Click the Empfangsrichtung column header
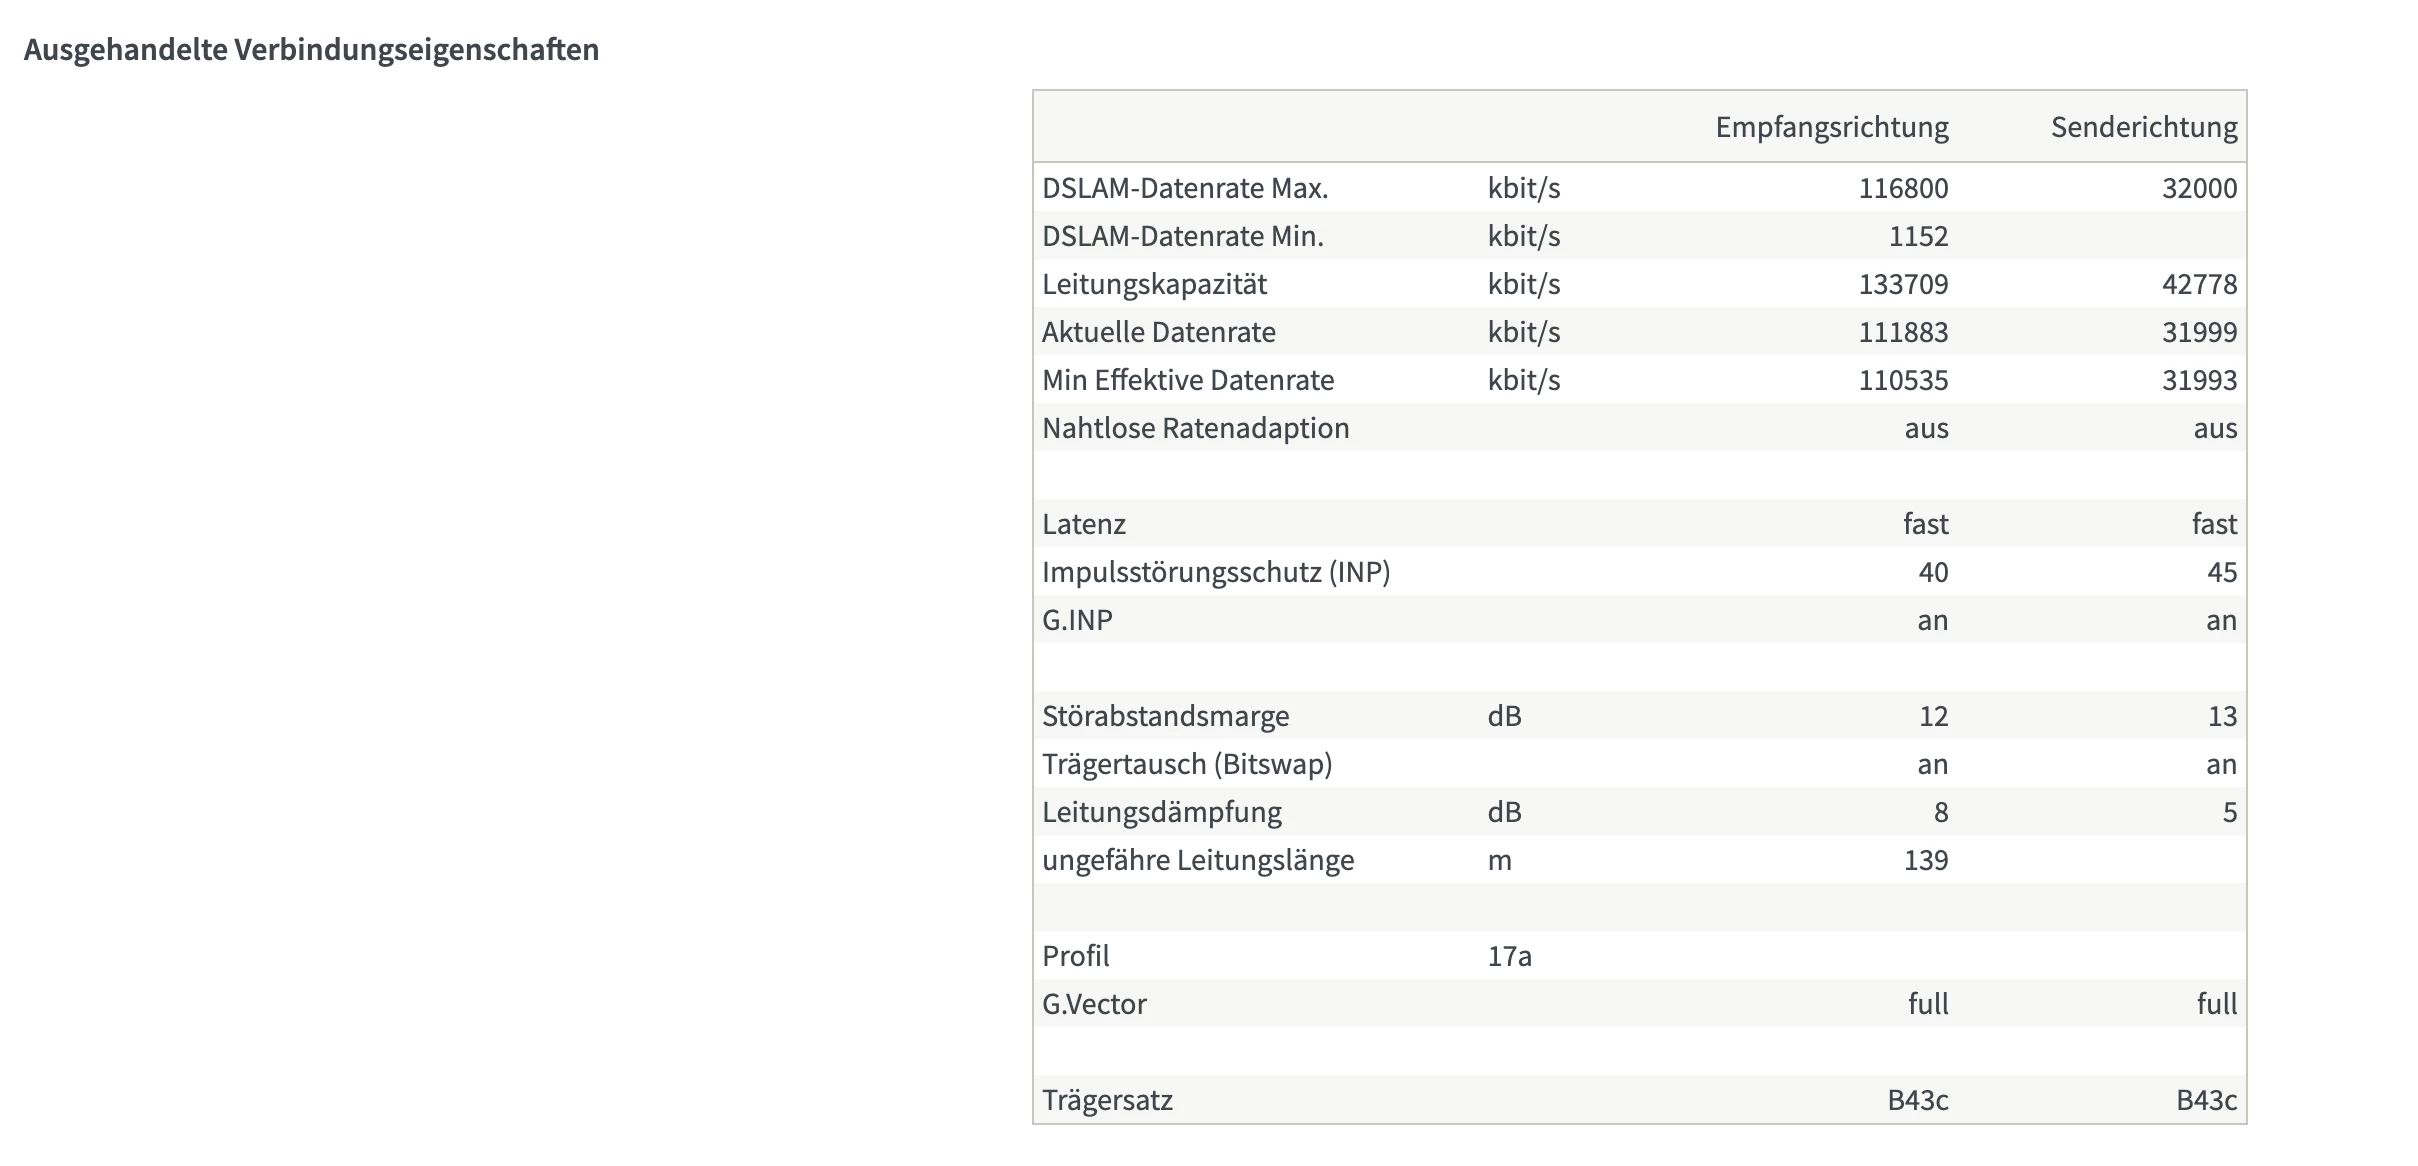The height and width of the screenshot is (1166, 2418). [x=1831, y=127]
